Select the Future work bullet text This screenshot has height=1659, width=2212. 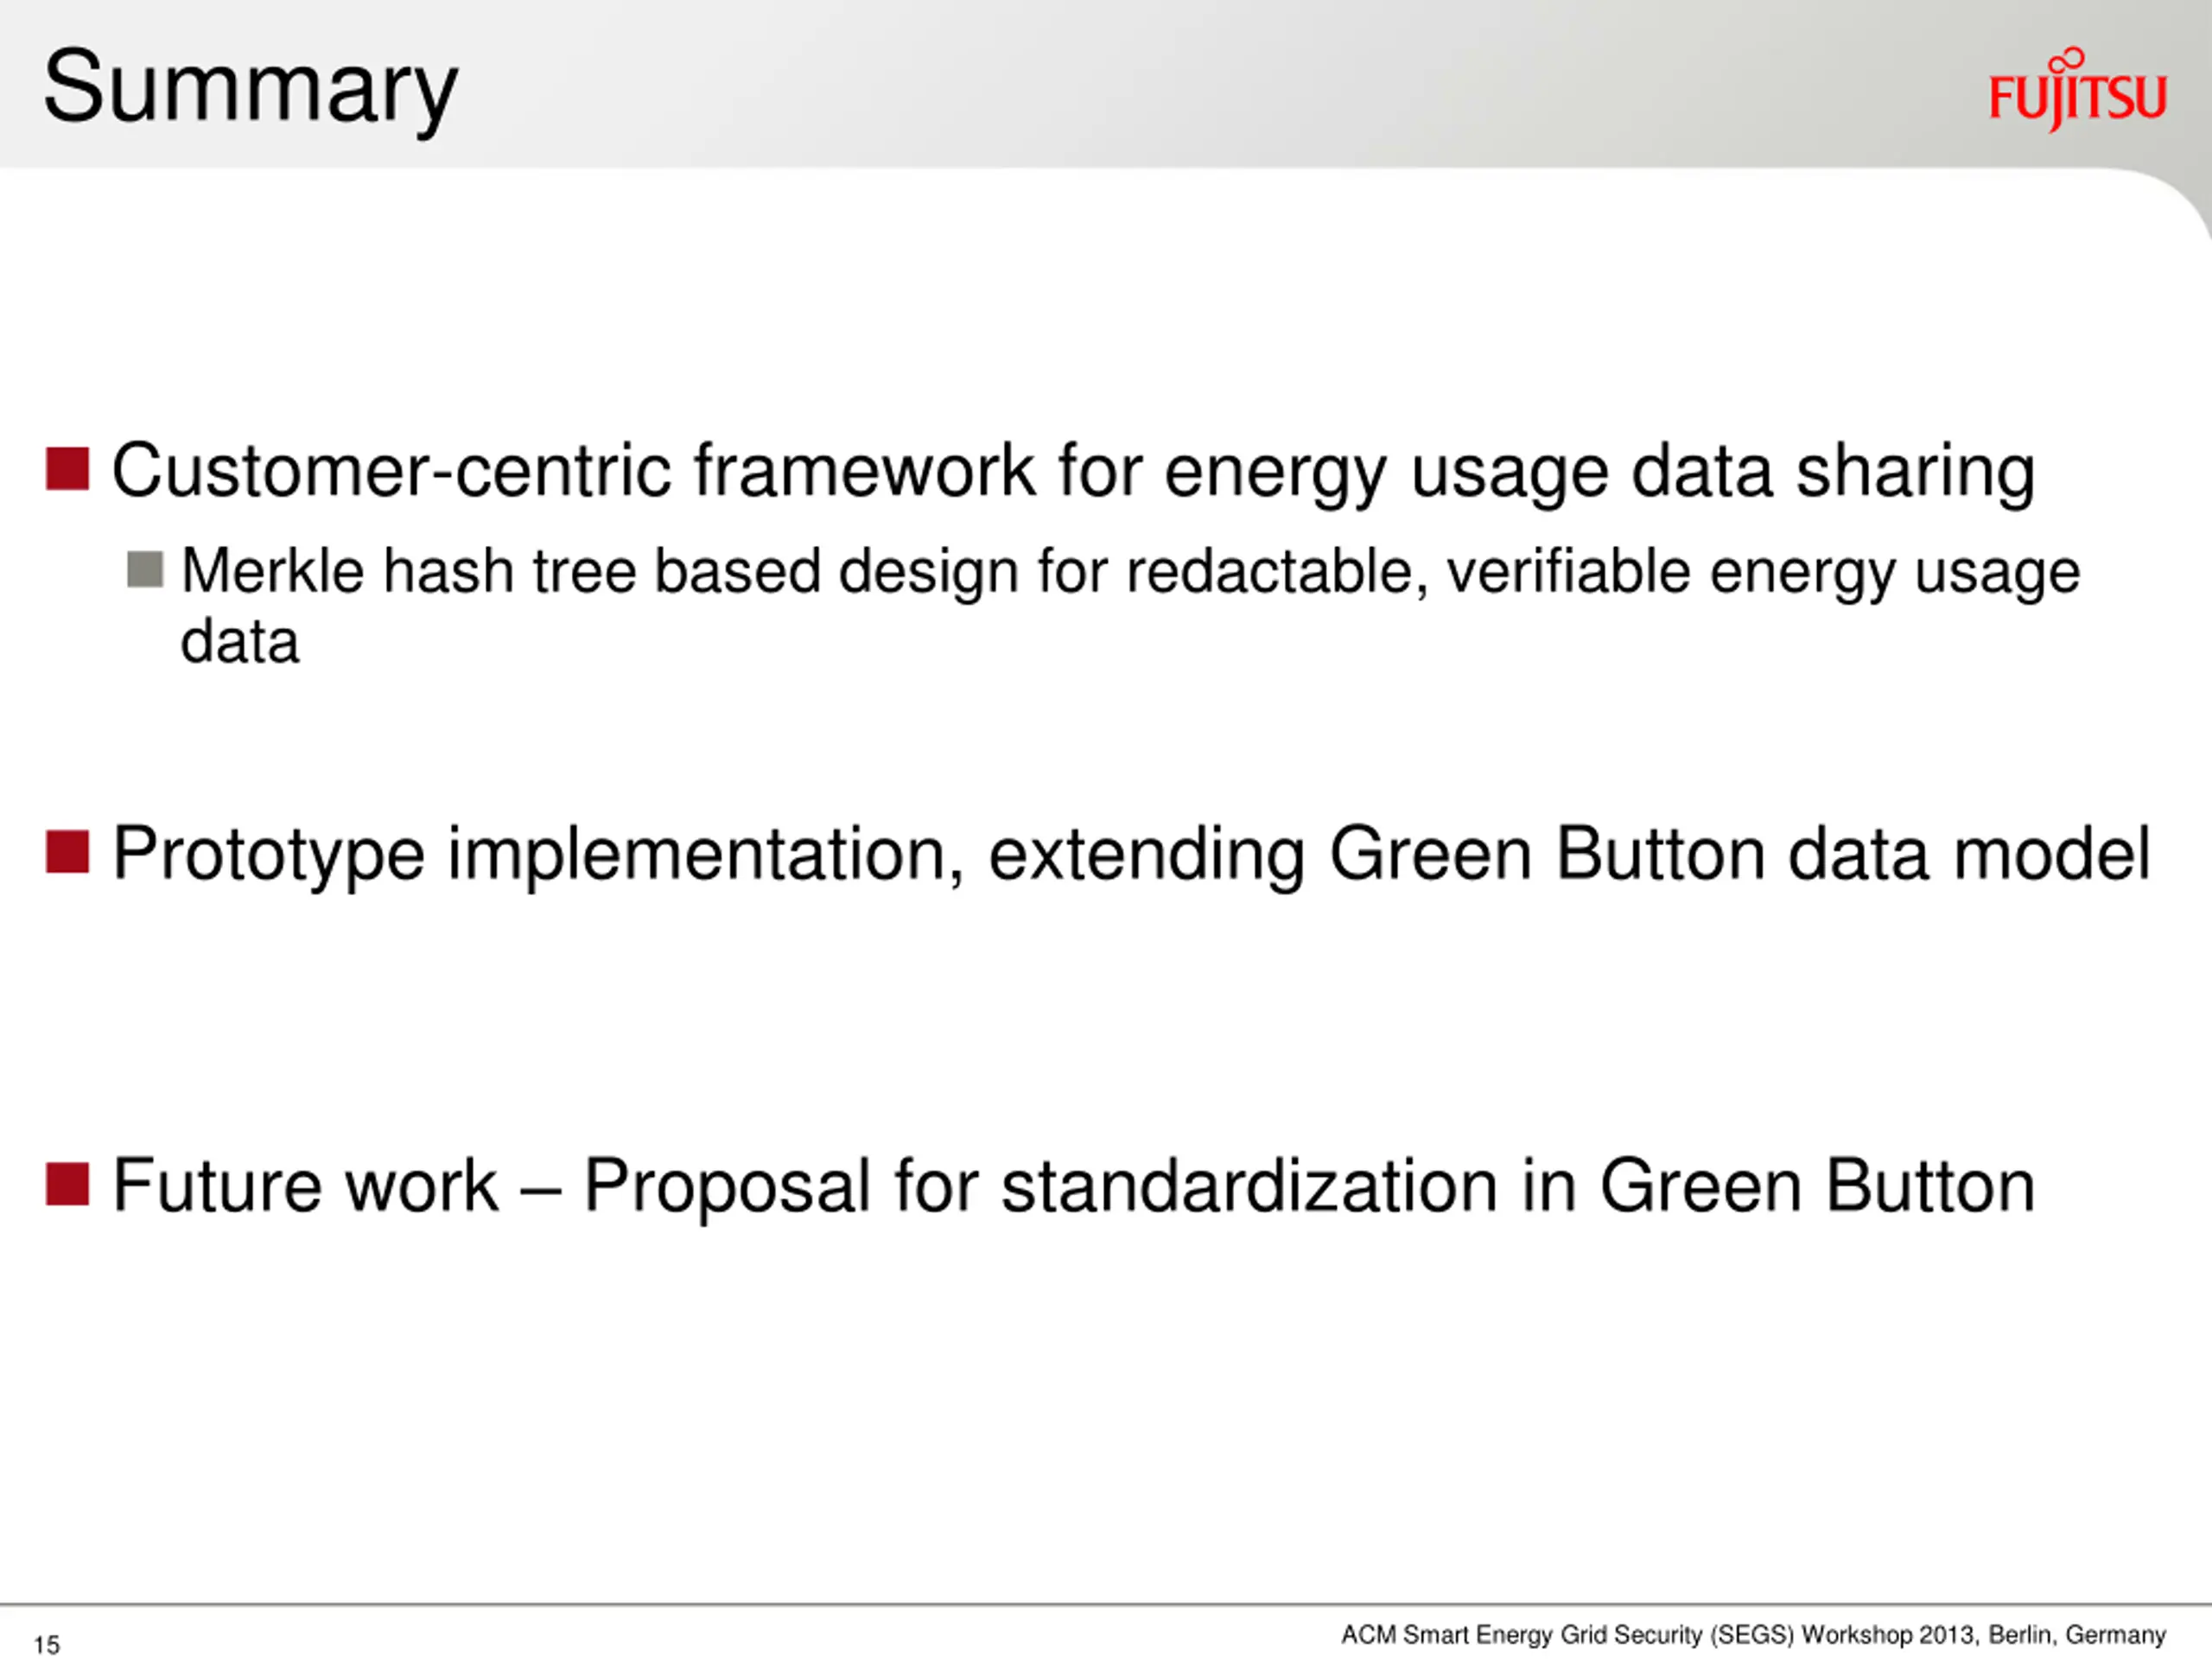(1073, 1187)
